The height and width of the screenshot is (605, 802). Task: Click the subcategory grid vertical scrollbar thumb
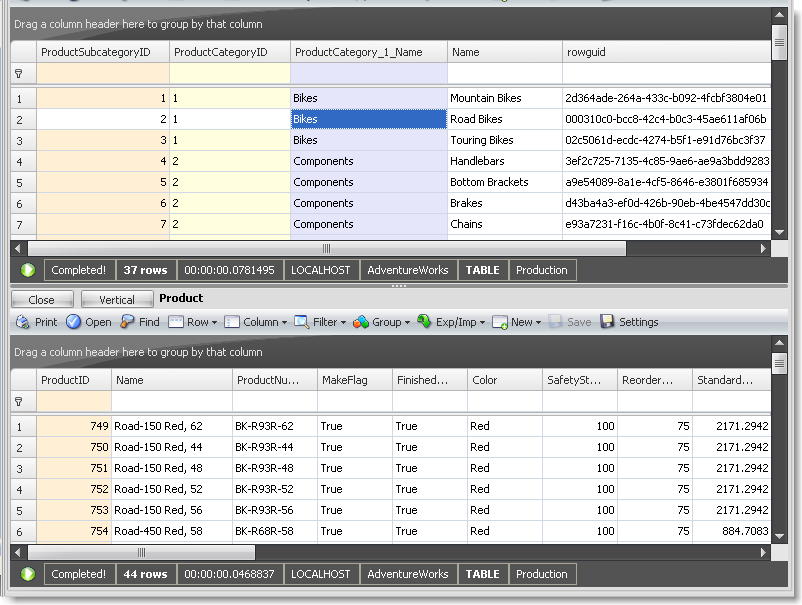point(779,42)
